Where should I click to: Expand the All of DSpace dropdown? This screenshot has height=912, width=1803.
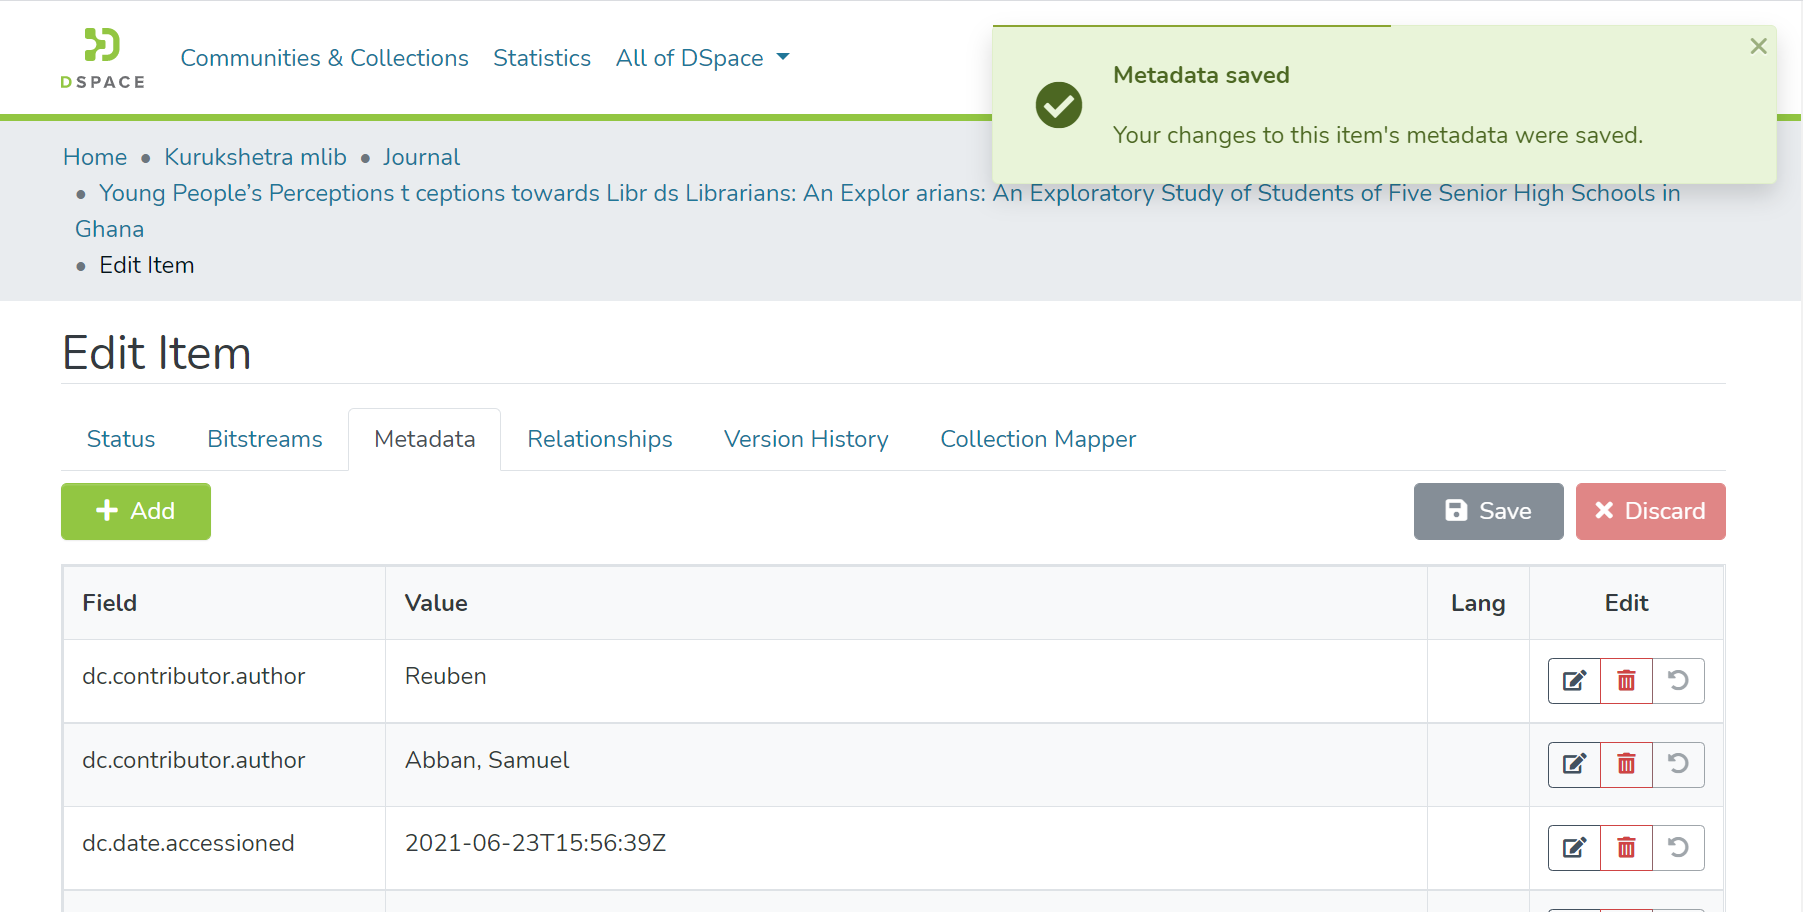[702, 58]
